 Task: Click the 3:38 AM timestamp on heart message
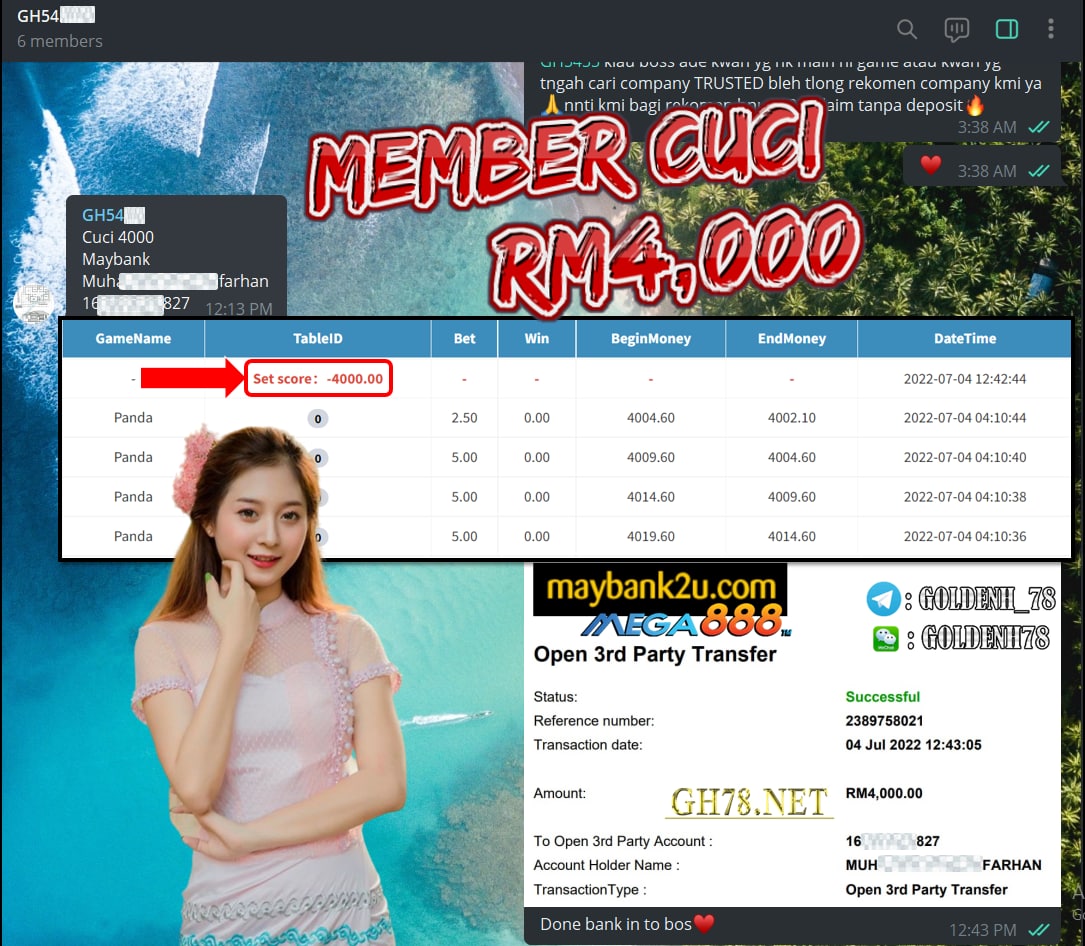click(x=987, y=171)
